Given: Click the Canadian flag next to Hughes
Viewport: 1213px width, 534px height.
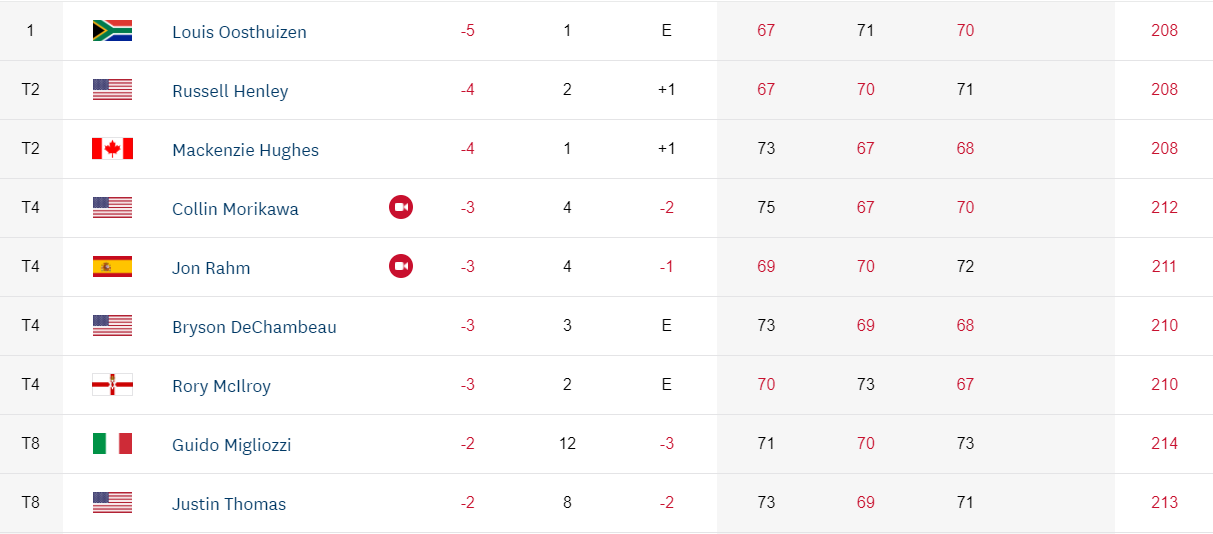Looking at the screenshot, I should tap(112, 149).
